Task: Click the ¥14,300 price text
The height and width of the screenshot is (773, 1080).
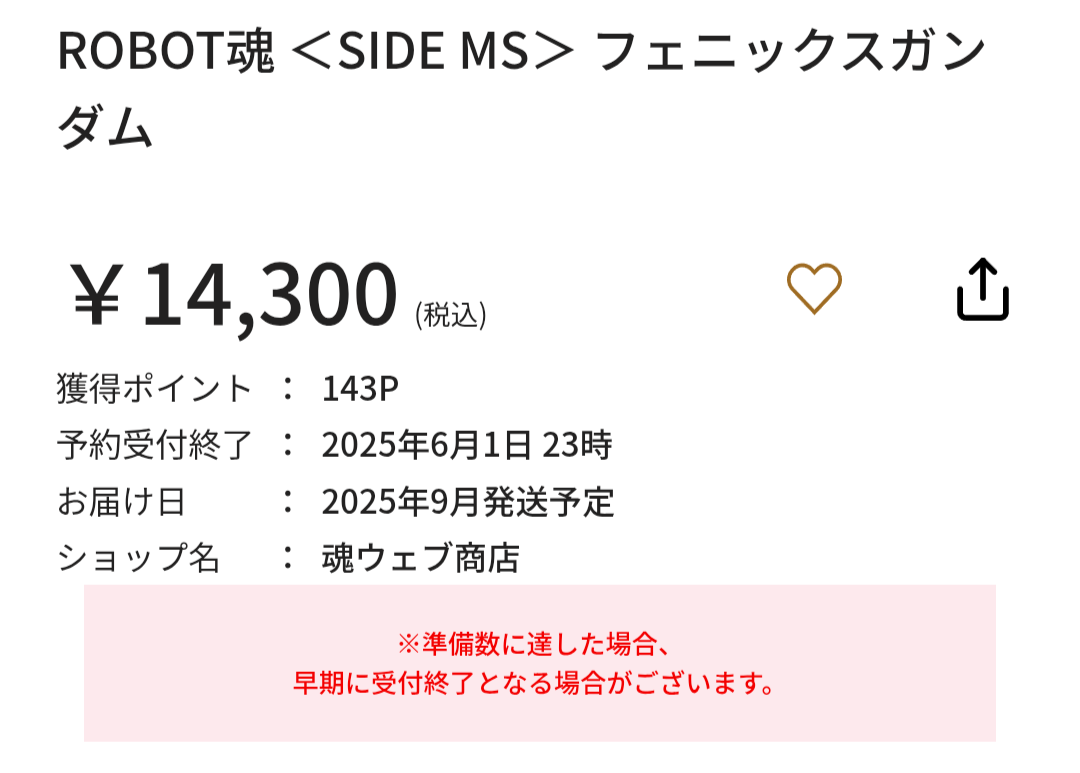Action: coord(235,295)
